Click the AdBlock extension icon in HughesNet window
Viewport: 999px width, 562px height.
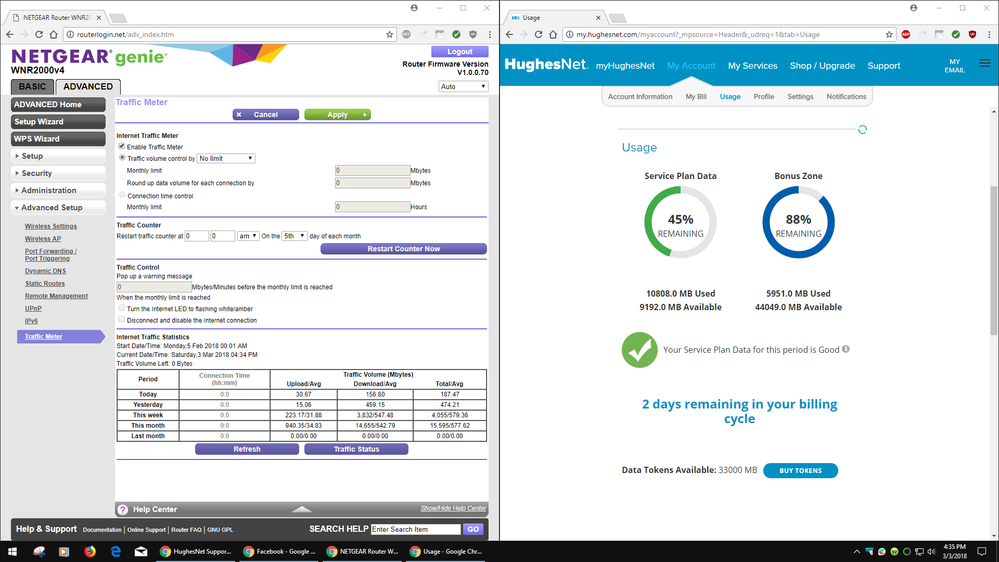click(905, 34)
